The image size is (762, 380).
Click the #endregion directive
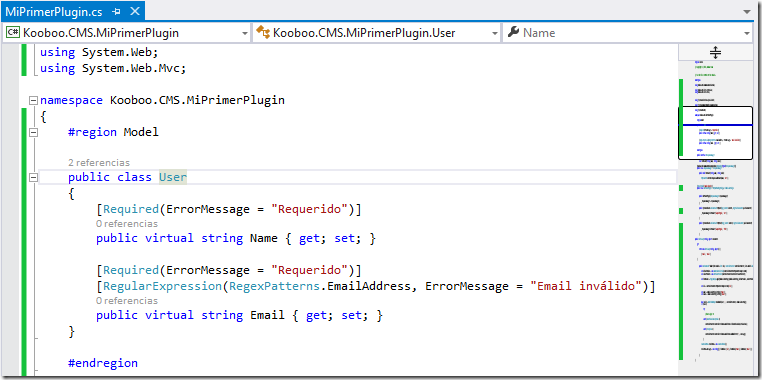103,363
